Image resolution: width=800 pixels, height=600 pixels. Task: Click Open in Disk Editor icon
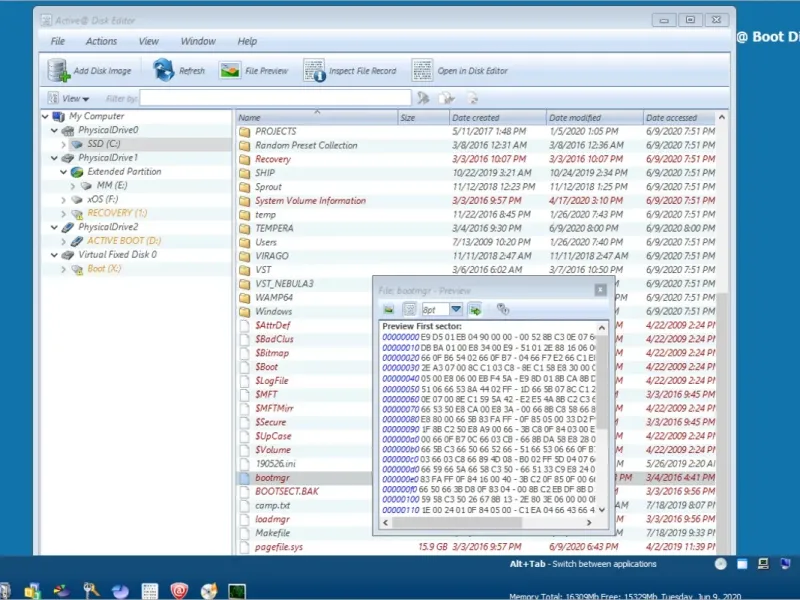pos(422,71)
